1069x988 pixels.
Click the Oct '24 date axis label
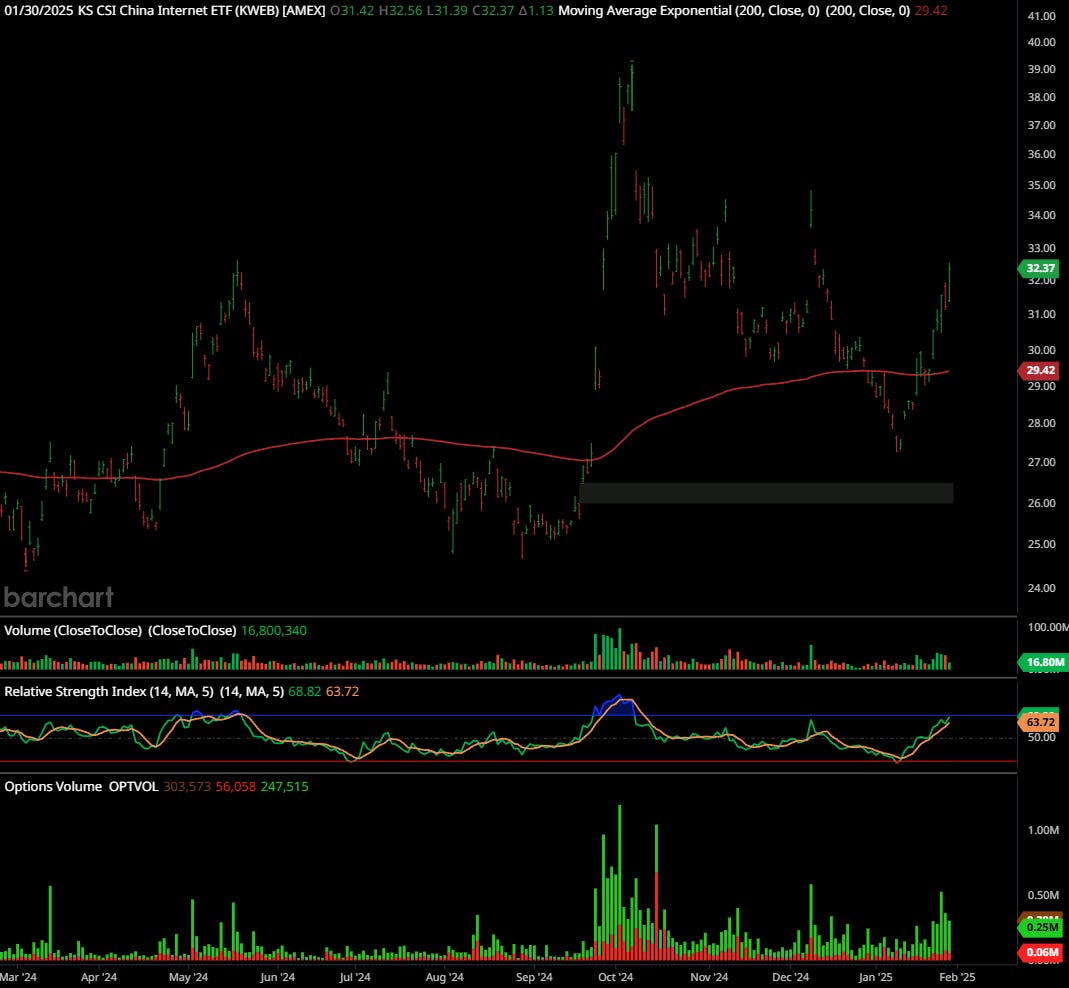point(615,976)
